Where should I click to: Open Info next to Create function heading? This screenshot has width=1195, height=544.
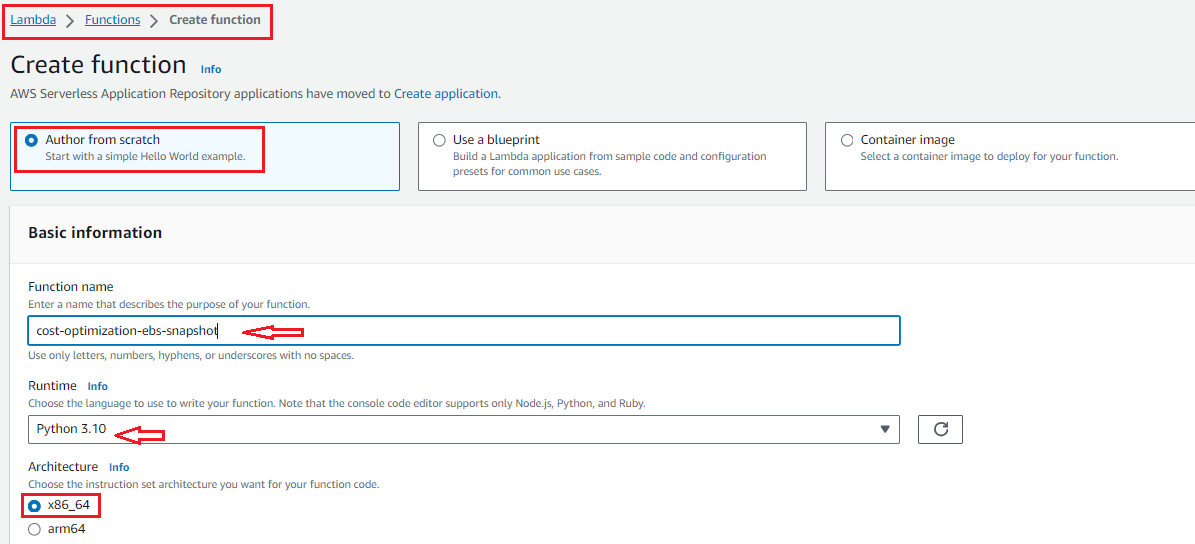tap(211, 69)
